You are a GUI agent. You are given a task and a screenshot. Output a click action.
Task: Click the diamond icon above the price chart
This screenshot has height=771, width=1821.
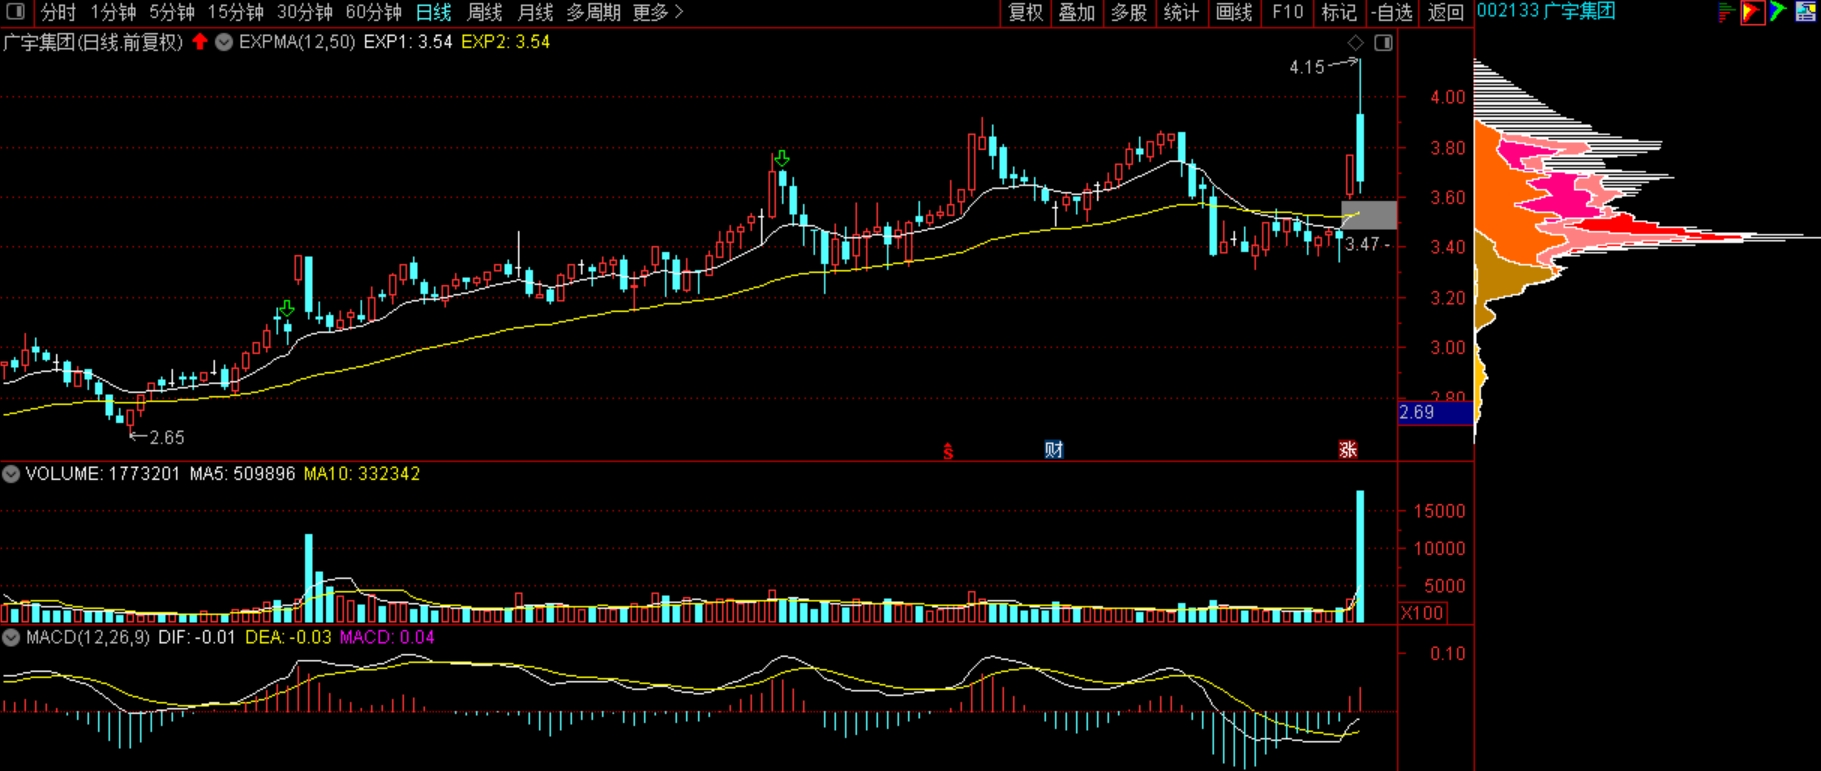click(x=1355, y=42)
